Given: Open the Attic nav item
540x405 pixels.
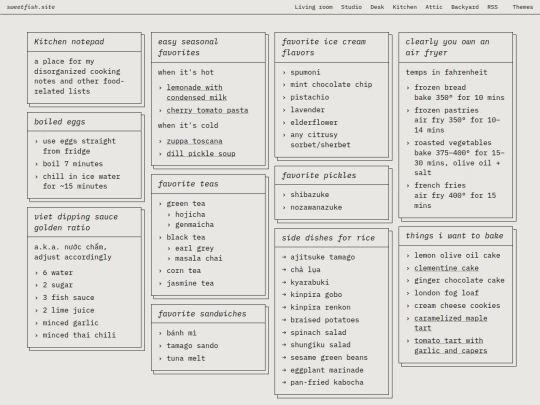Looking at the screenshot, I should (x=434, y=7).
